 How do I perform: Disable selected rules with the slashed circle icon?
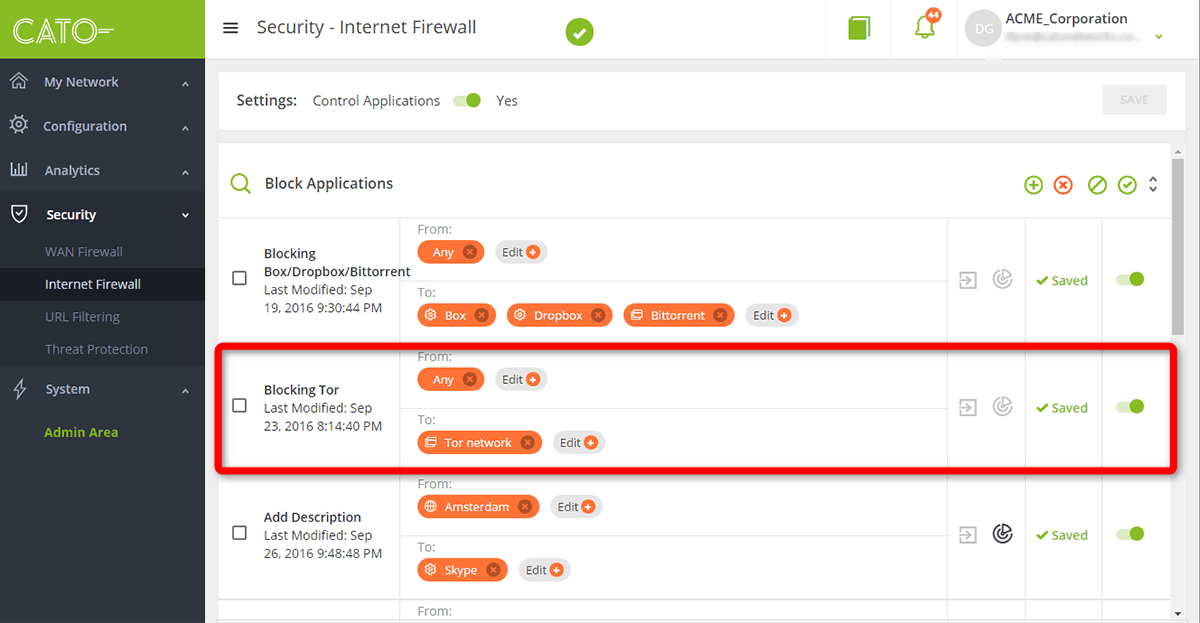coord(1097,185)
